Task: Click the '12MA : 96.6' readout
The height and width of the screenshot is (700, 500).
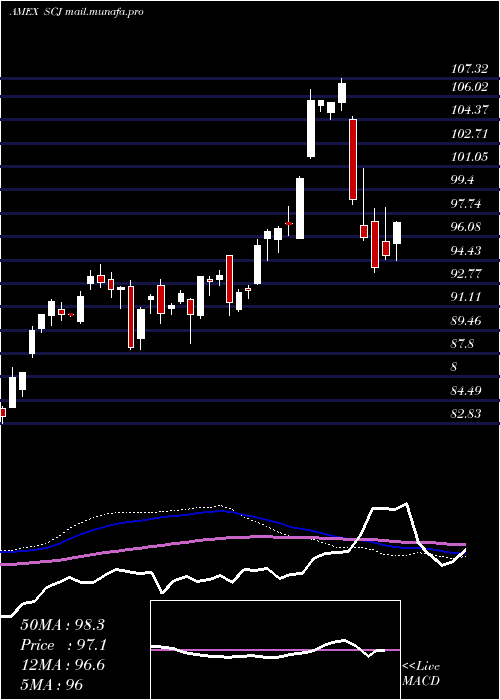Action: tap(62, 665)
